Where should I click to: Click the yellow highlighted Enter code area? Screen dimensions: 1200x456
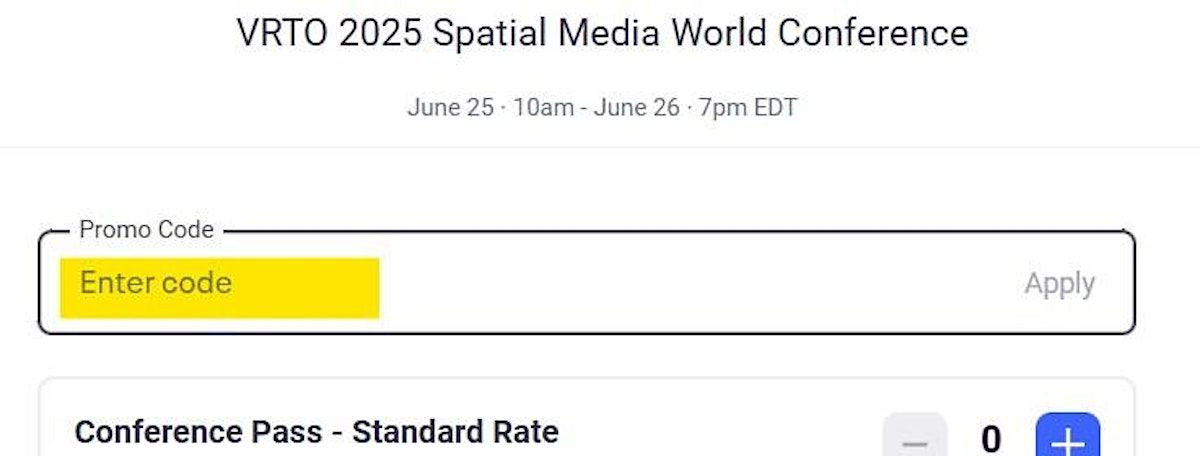pyautogui.click(x=220, y=287)
